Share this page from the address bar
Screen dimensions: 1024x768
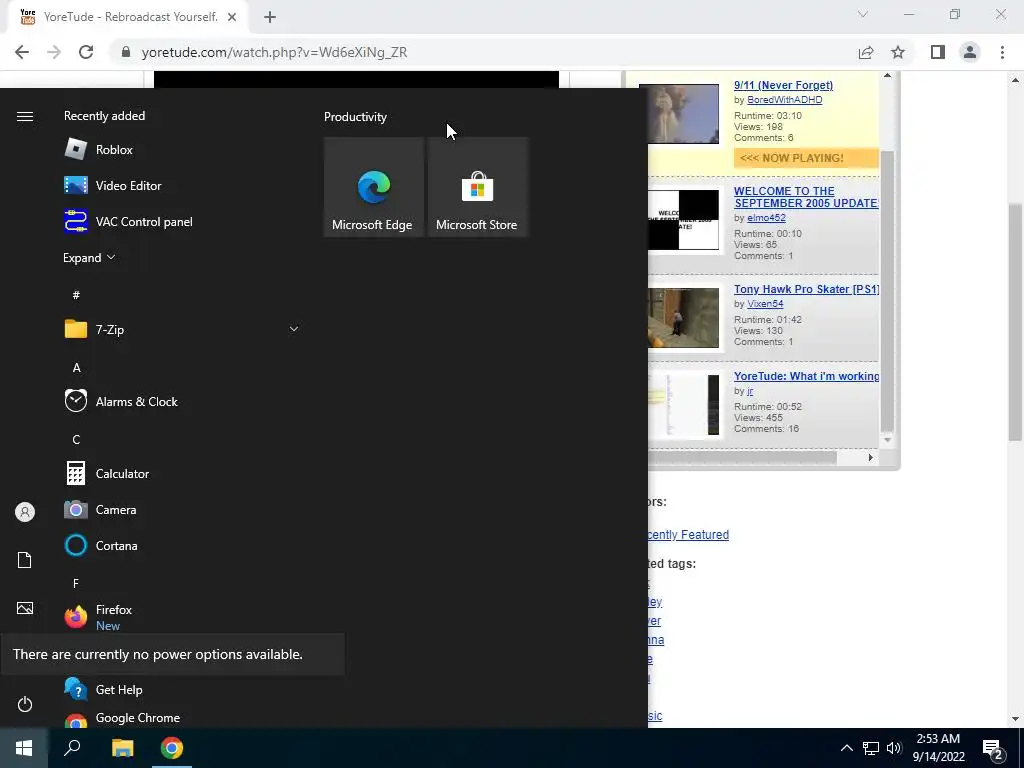click(x=866, y=52)
